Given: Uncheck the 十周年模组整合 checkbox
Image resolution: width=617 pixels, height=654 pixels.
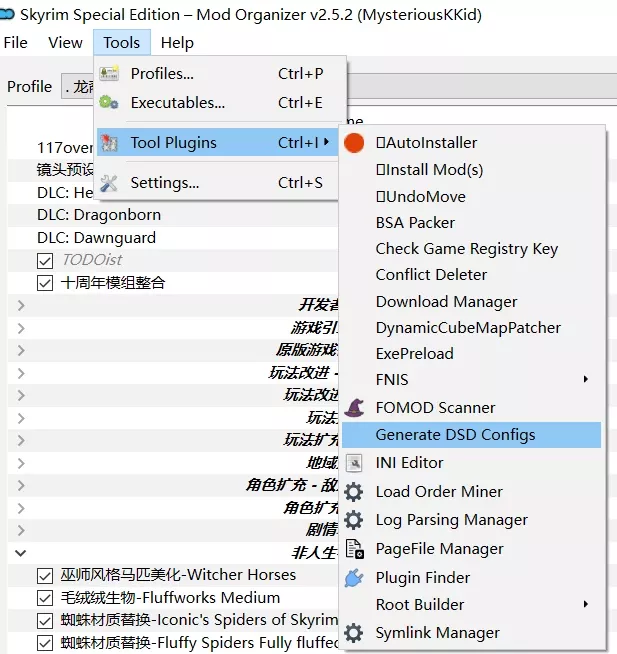Looking at the screenshot, I should point(45,283).
